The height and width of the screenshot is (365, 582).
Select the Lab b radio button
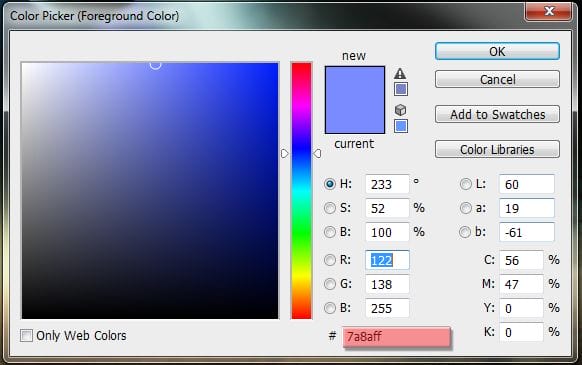tap(465, 232)
